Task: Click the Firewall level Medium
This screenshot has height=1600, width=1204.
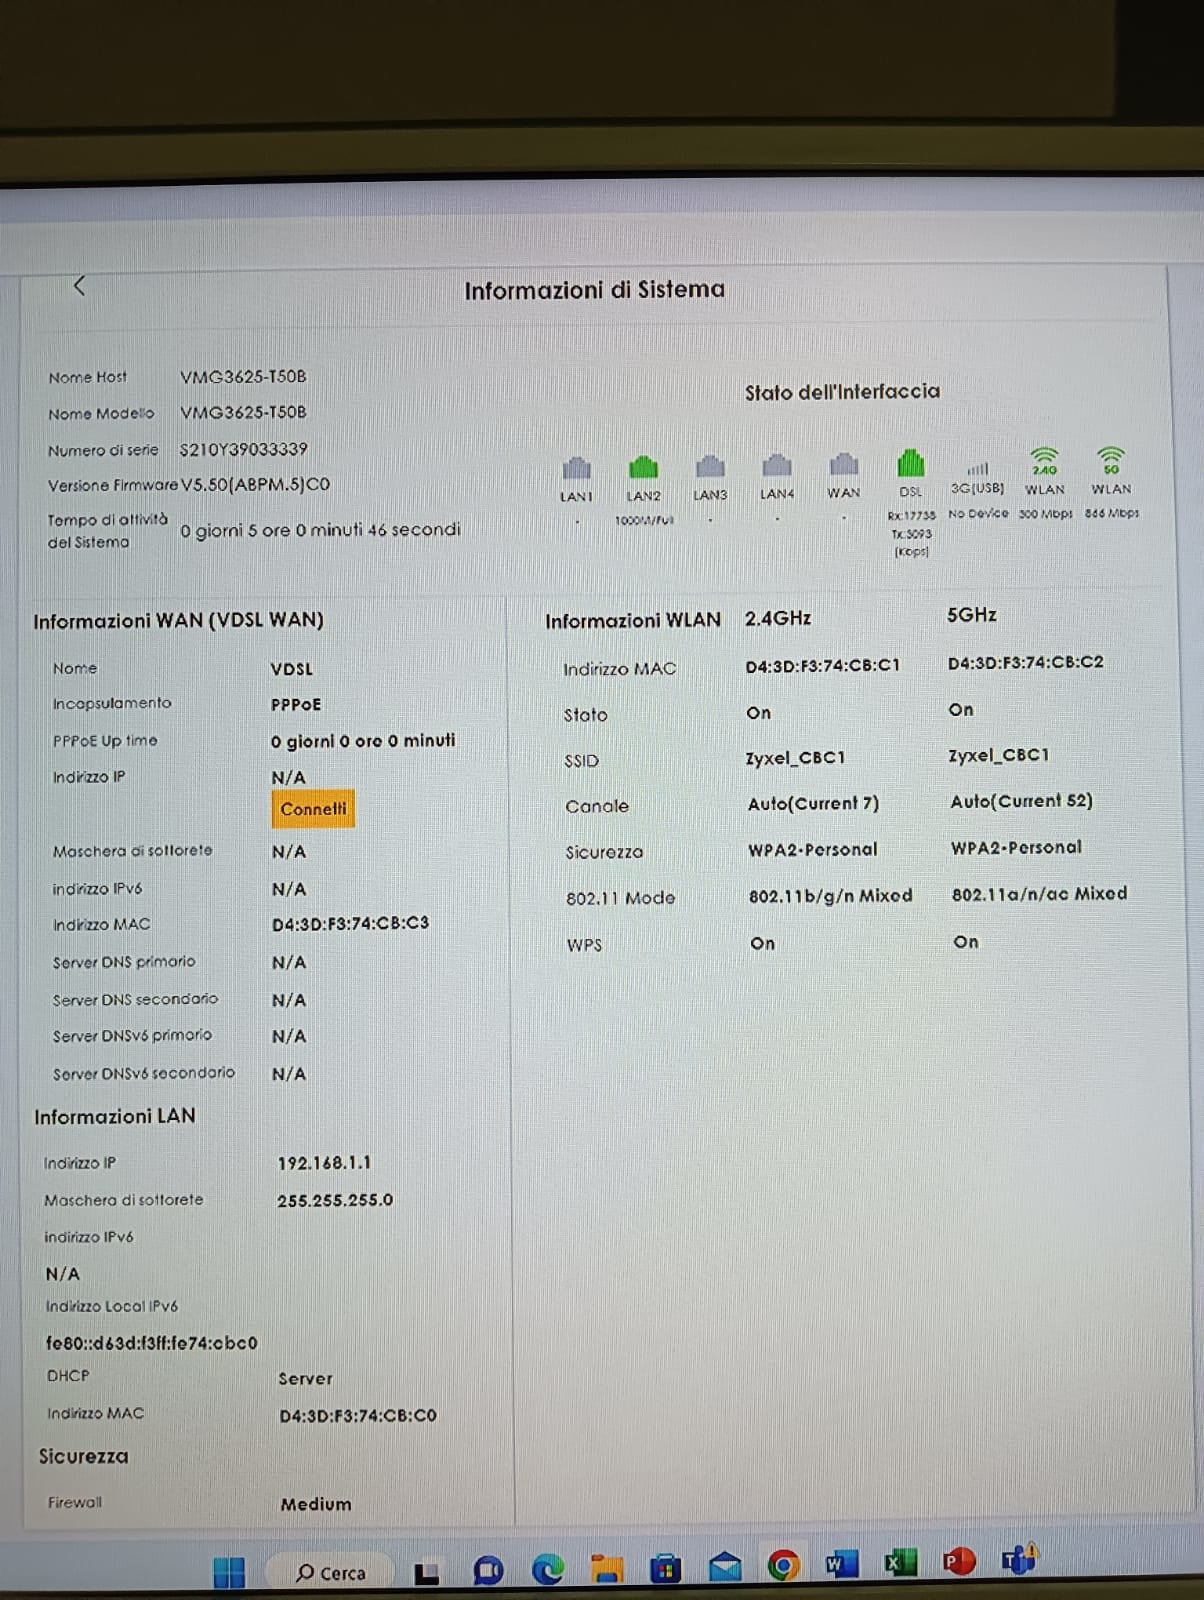Action: click(x=316, y=1504)
